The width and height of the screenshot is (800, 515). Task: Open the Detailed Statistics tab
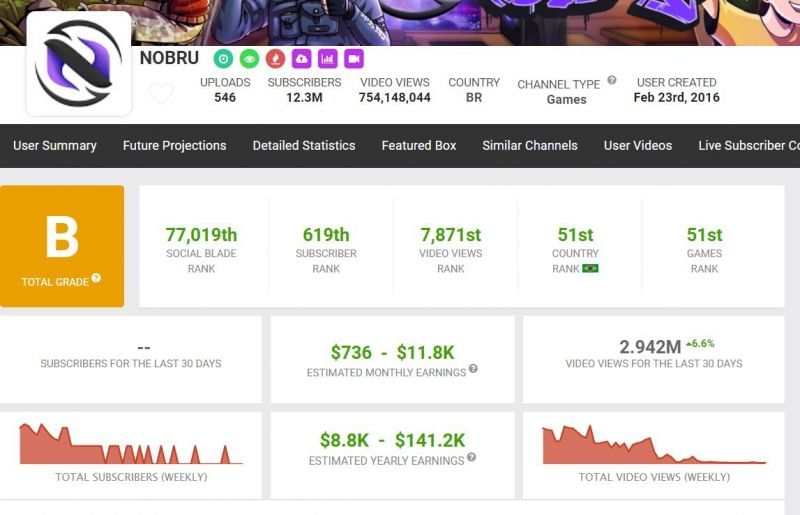[x=303, y=146]
